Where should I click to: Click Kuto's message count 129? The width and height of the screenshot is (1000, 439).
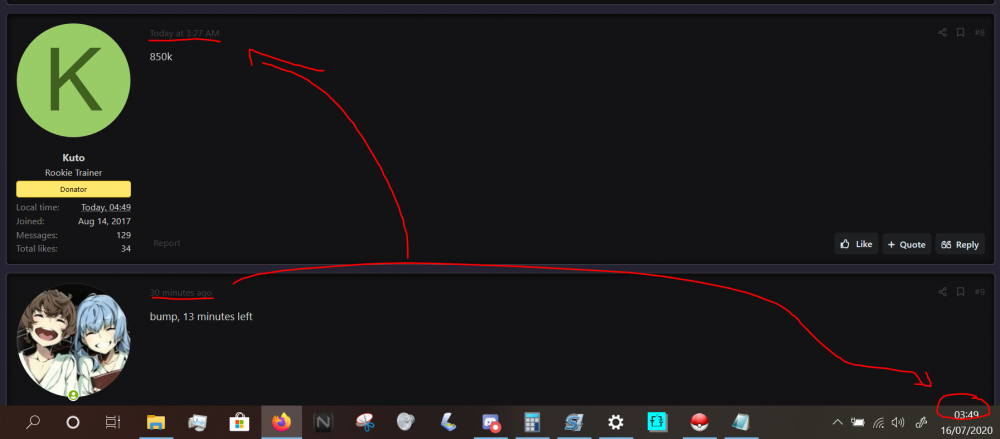(x=123, y=235)
